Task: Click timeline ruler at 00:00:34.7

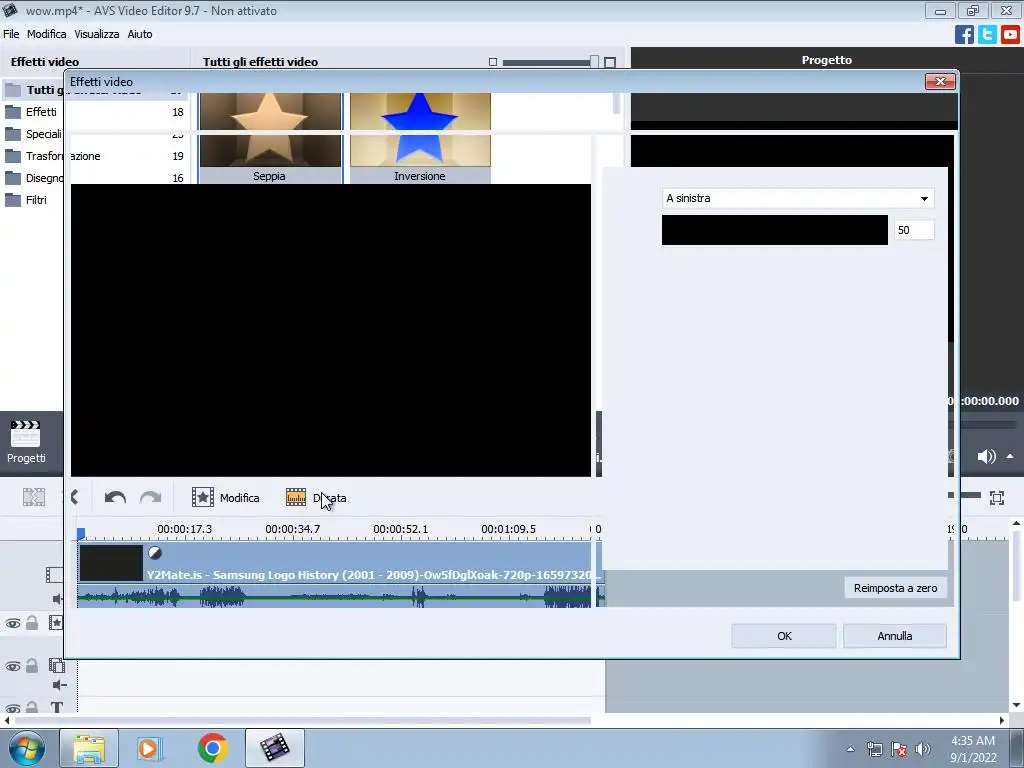Action: coord(293,529)
